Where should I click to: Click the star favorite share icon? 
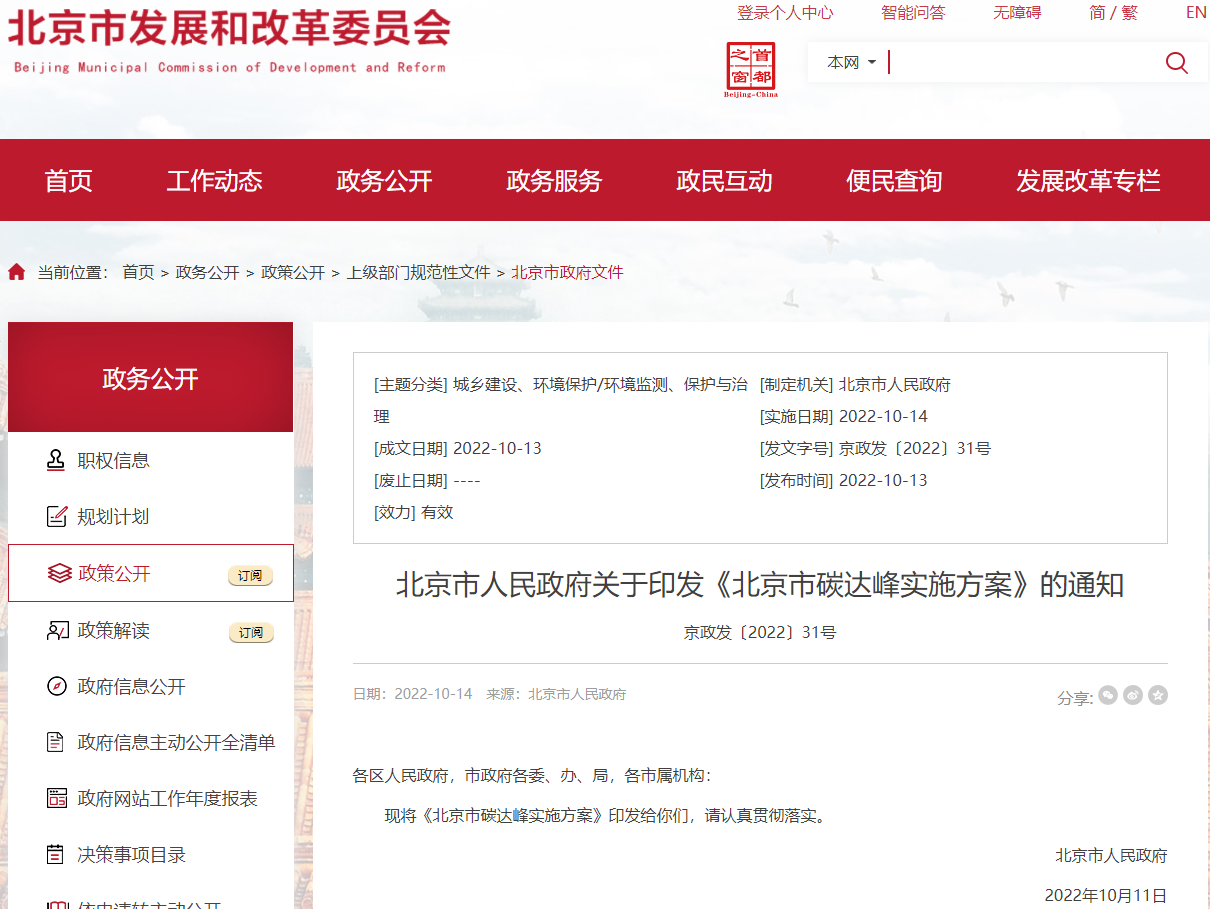pyautogui.click(x=1158, y=695)
